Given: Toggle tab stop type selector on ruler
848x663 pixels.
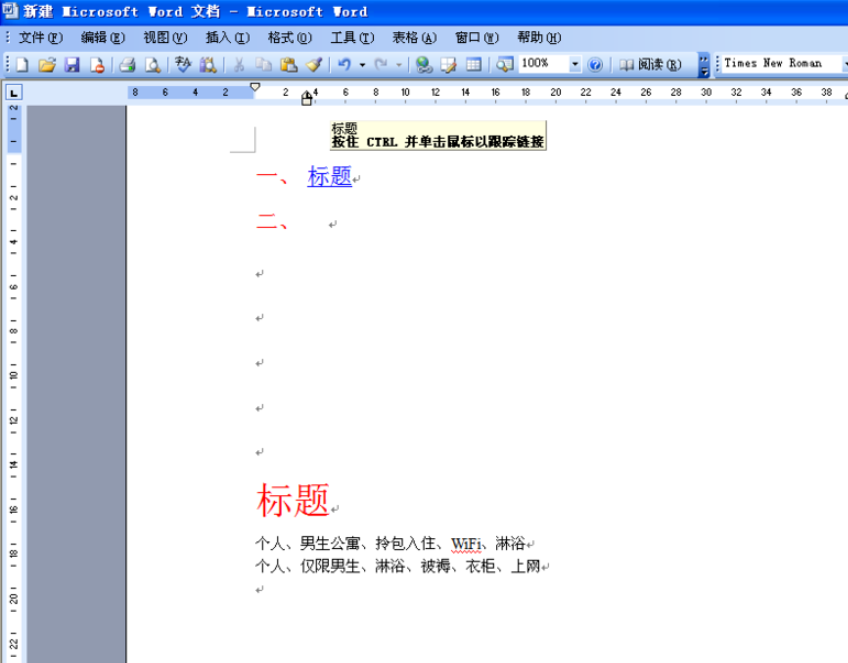Looking at the screenshot, I should click(x=14, y=92).
